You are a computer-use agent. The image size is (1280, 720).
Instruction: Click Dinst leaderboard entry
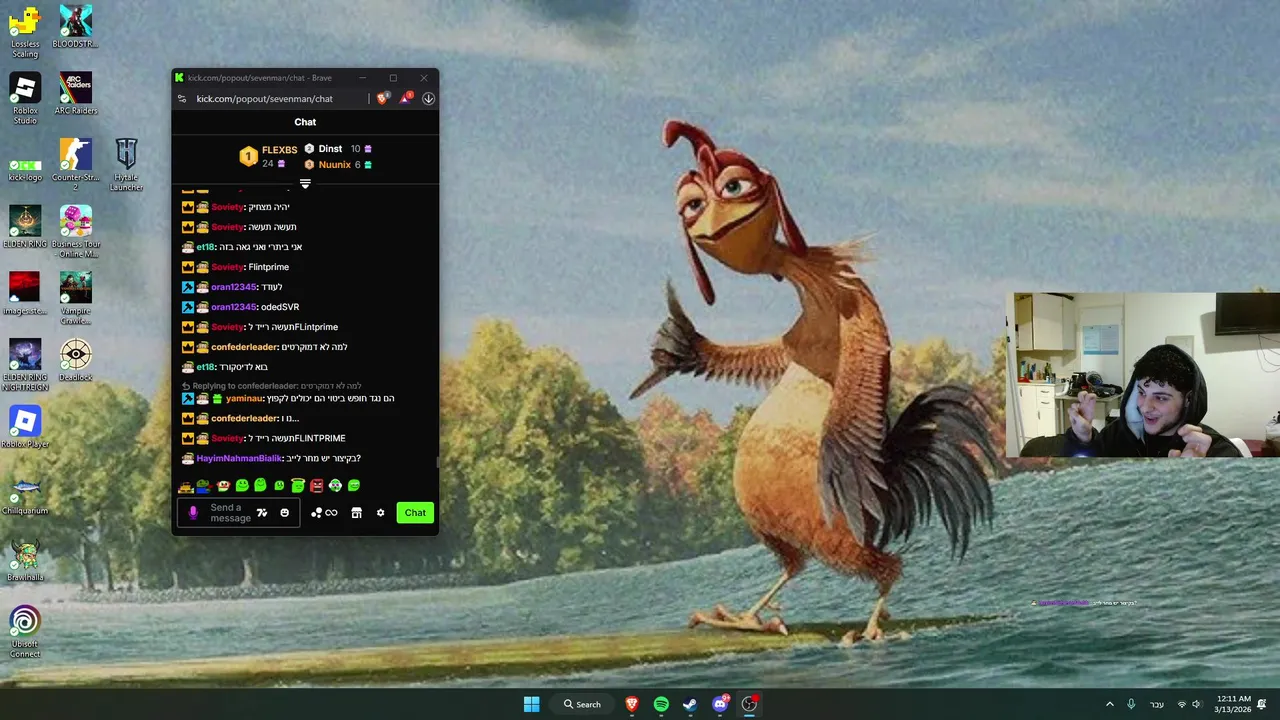tap(338, 149)
